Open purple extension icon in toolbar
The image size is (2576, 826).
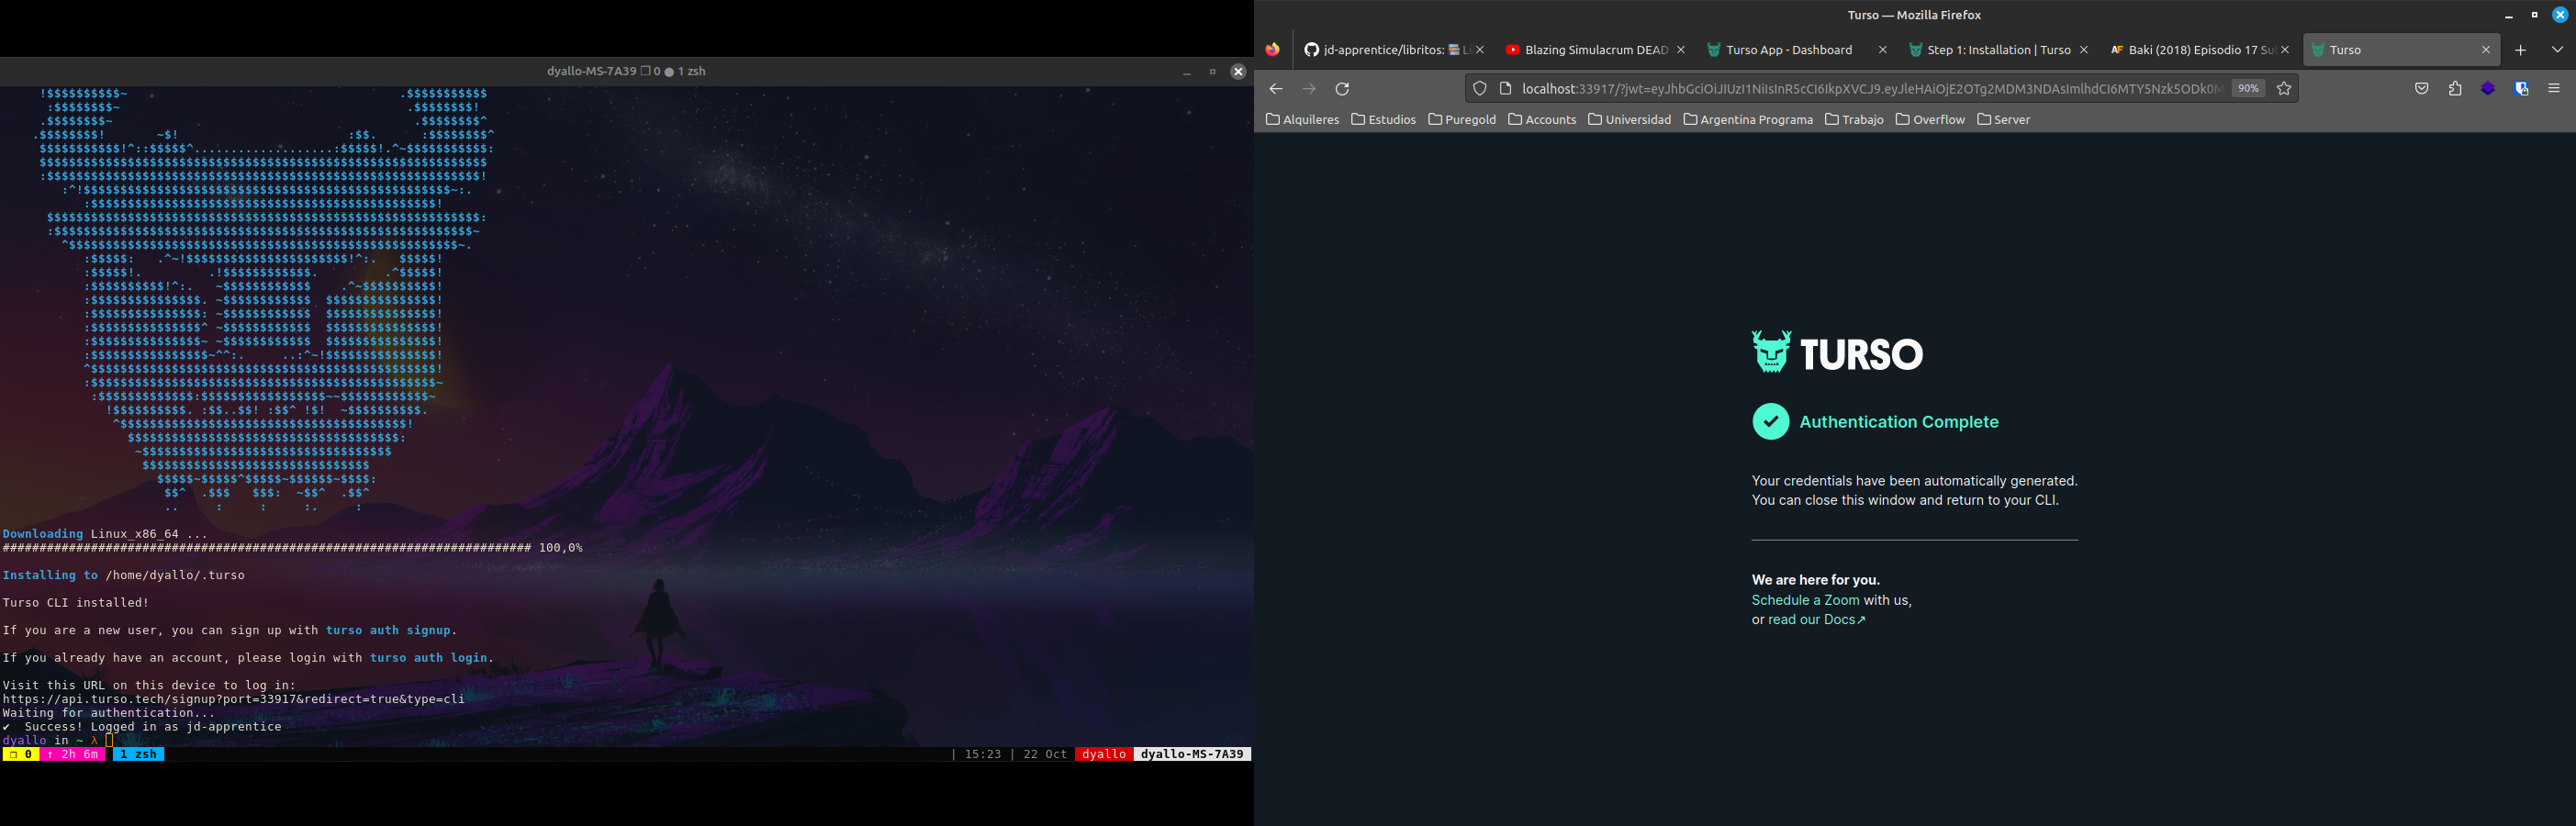[2488, 89]
